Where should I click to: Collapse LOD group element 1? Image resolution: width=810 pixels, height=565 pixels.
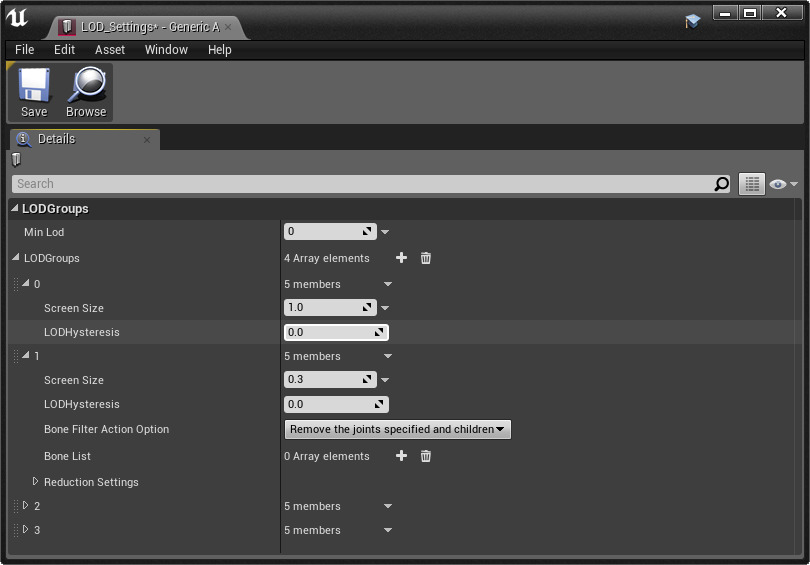pos(25,355)
